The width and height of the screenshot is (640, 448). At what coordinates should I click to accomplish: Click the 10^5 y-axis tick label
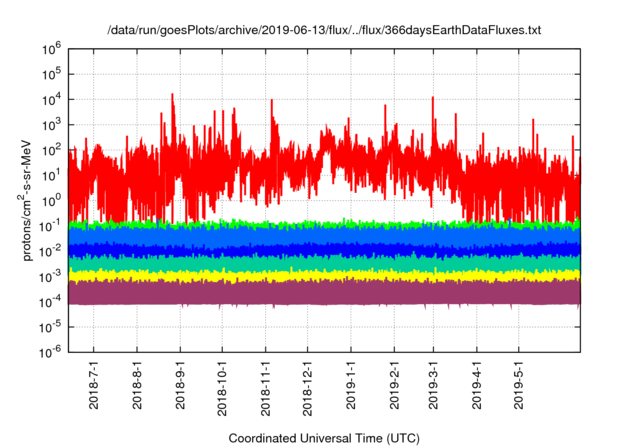pos(51,75)
